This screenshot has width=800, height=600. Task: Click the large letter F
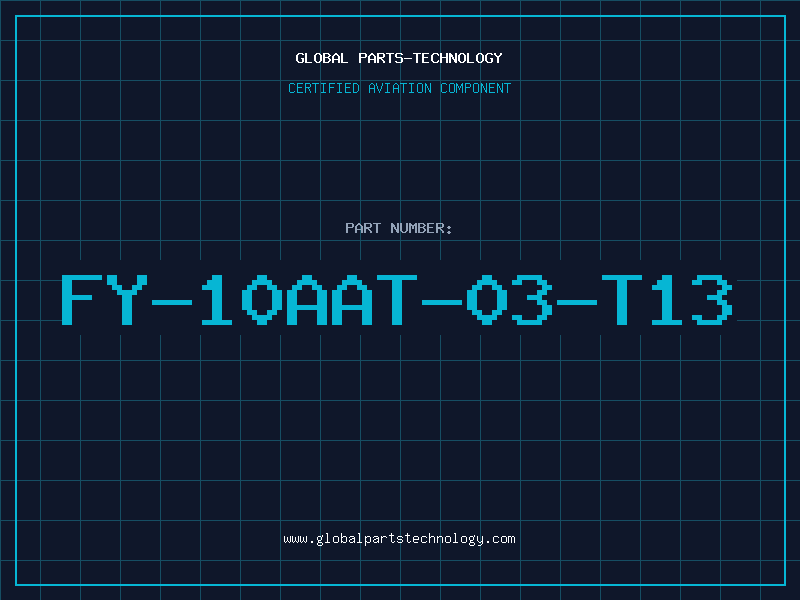pos(82,300)
